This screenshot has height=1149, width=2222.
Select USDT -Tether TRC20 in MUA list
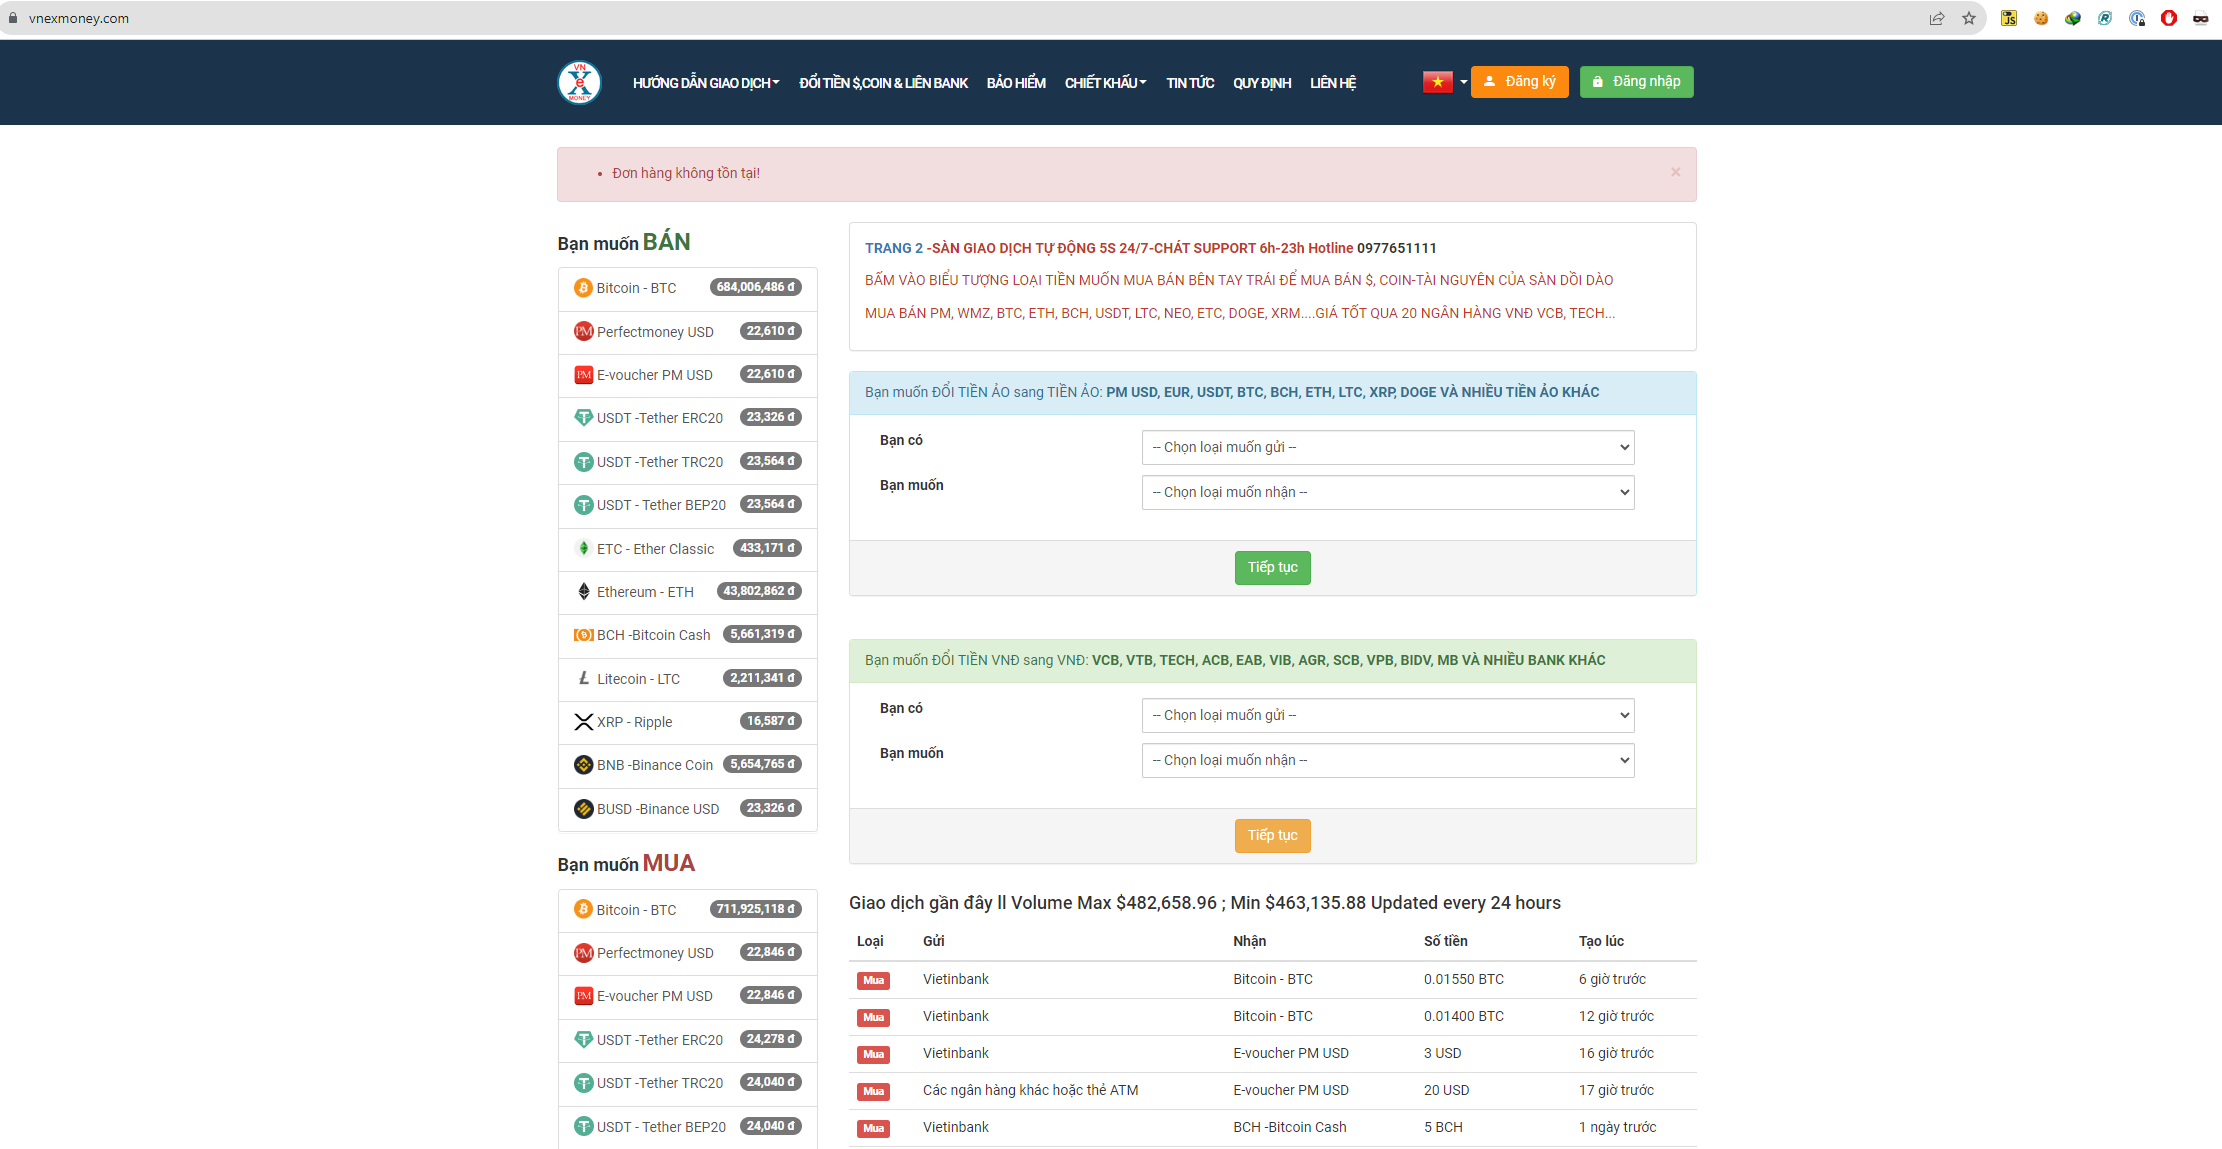(x=660, y=1083)
